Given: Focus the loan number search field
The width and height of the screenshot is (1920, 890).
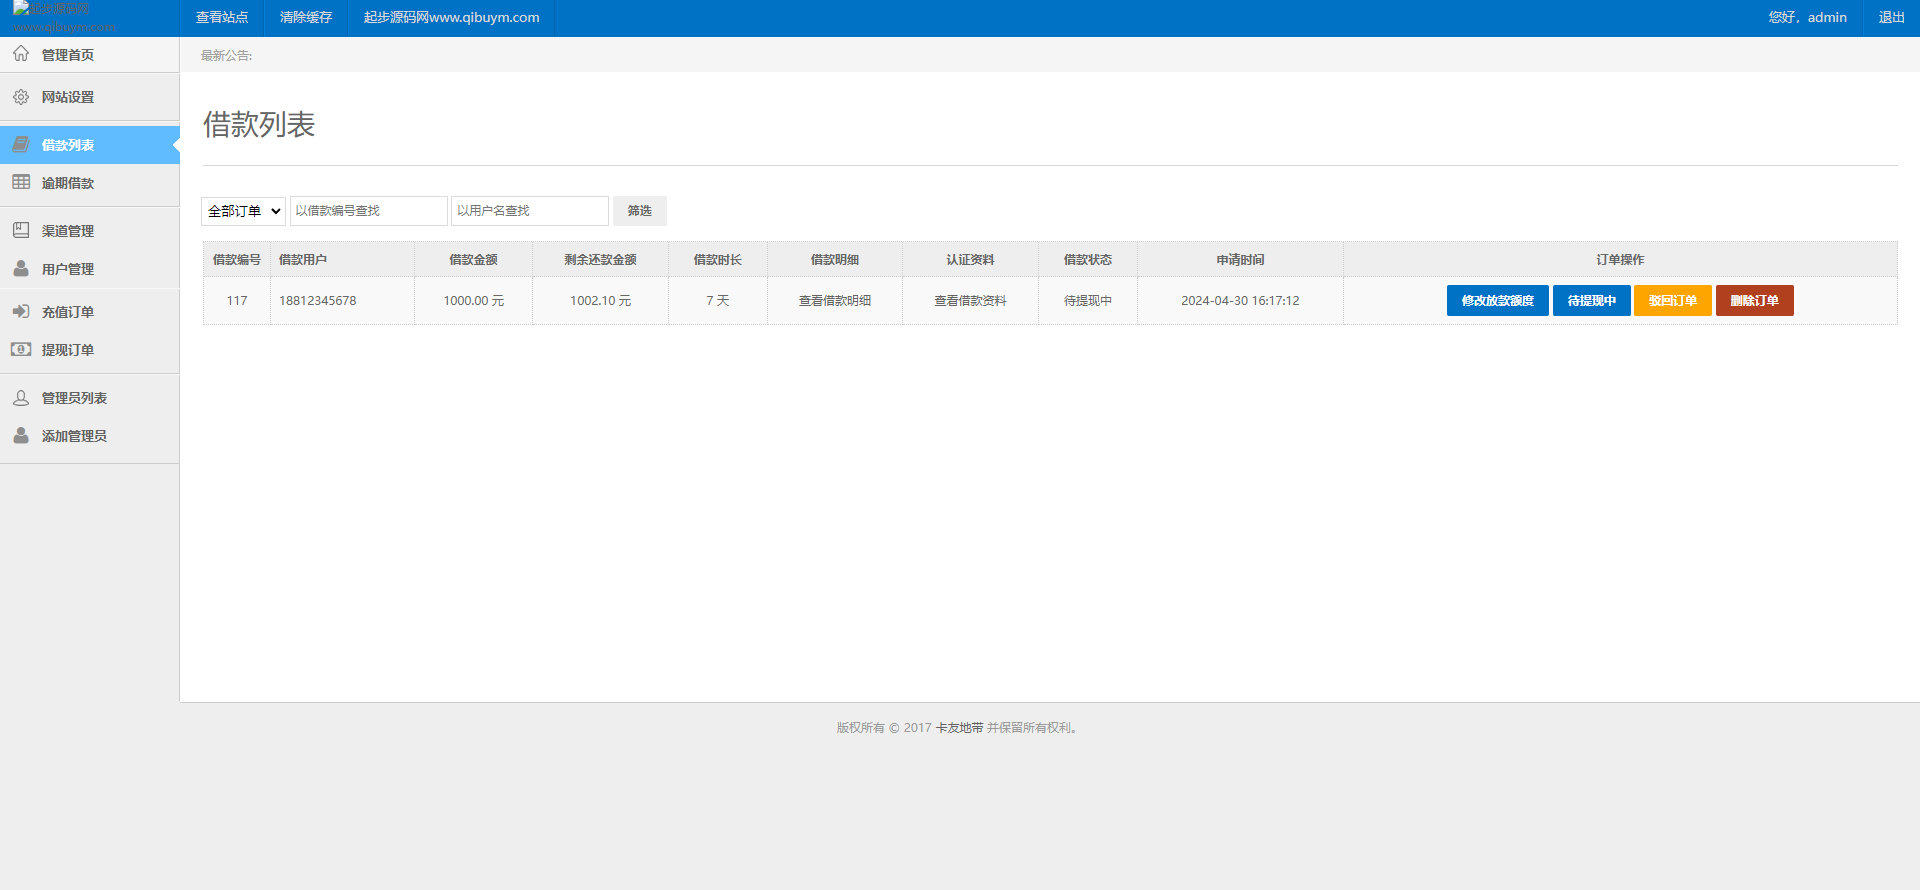Looking at the screenshot, I should pos(368,211).
